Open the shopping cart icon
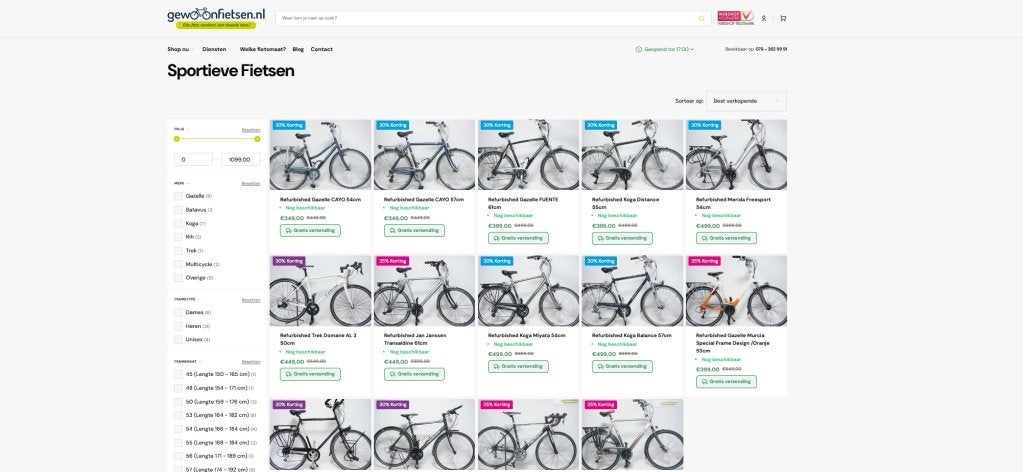The width and height of the screenshot is (1024, 472). click(783, 18)
